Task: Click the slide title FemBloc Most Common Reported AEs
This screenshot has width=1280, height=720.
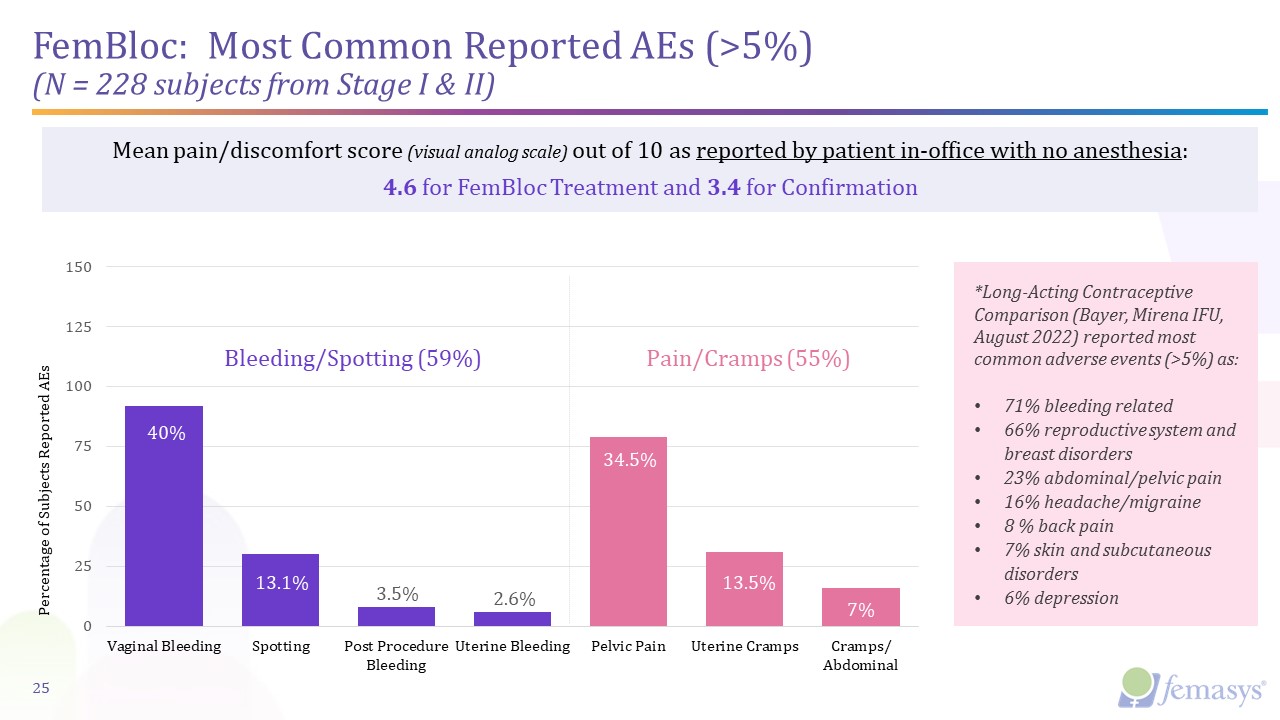Action: (x=421, y=47)
